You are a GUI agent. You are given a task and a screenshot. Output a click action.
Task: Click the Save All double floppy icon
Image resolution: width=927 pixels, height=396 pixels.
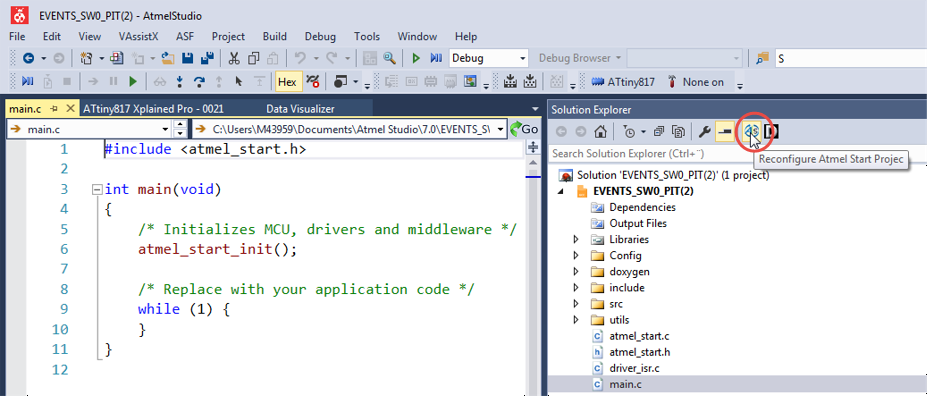point(207,58)
